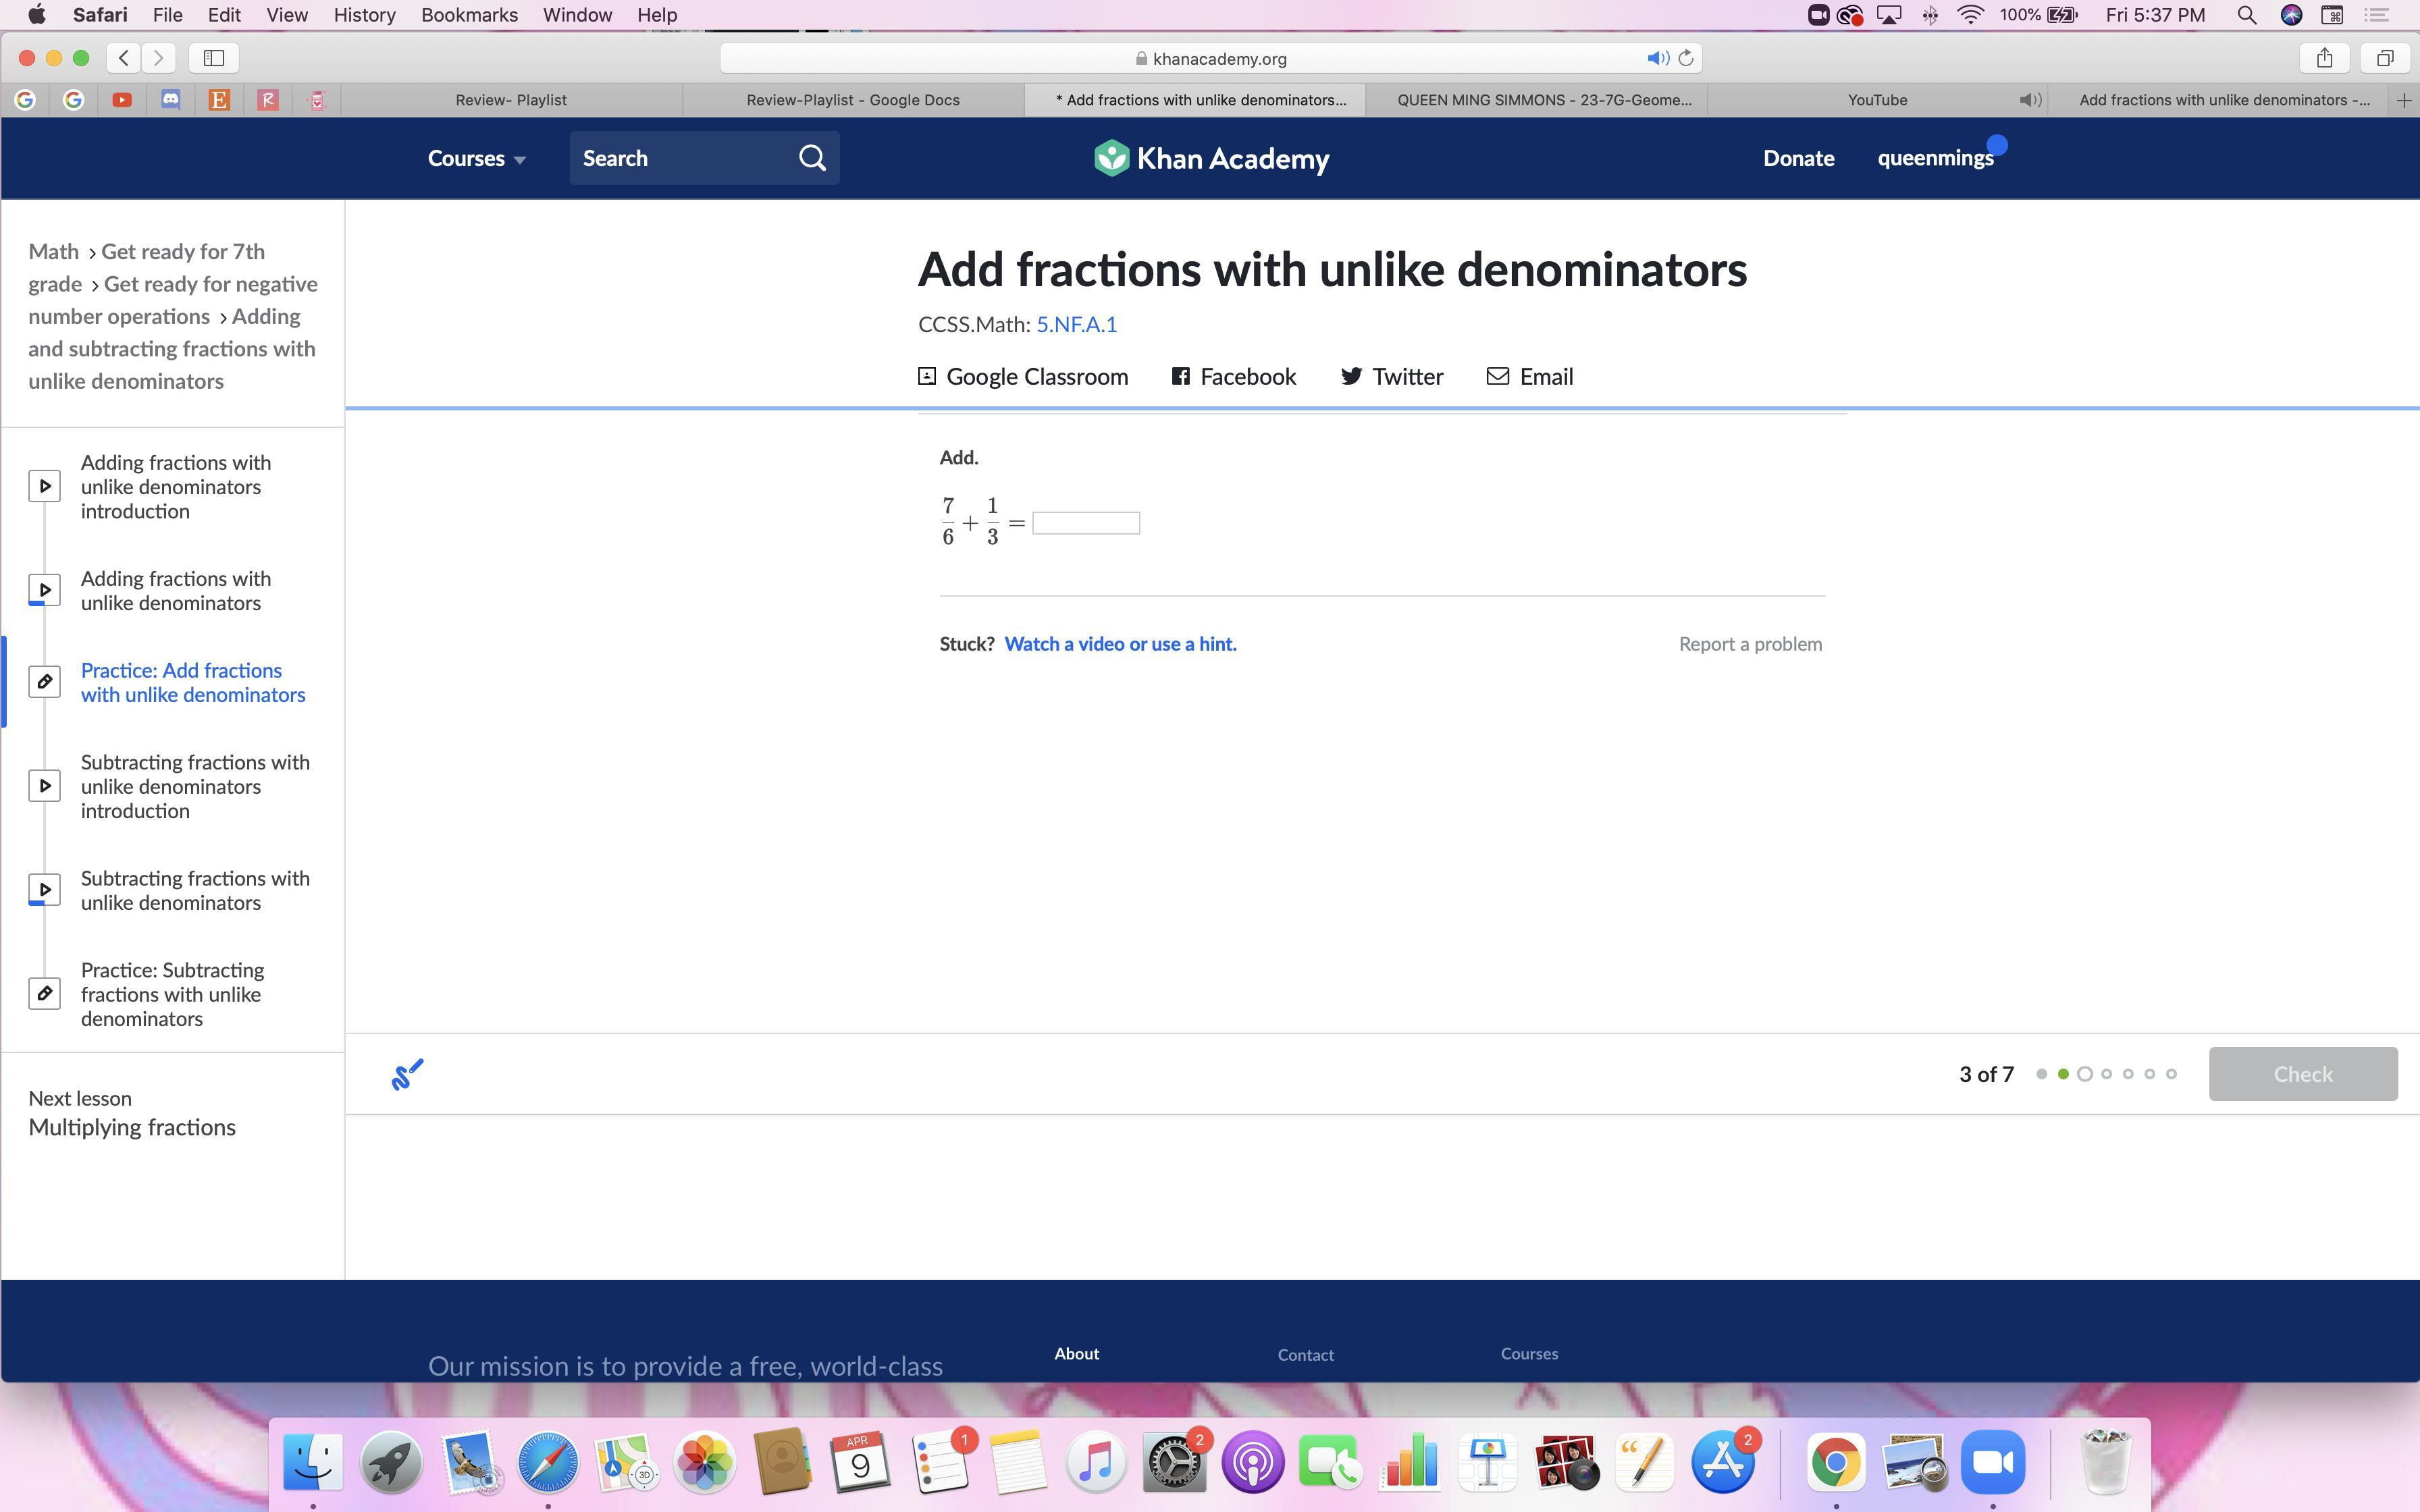The height and width of the screenshot is (1512, 2420).
Task: Switch to the Review-Playlist - Google Docs tab
Action: tap(853, 100)
